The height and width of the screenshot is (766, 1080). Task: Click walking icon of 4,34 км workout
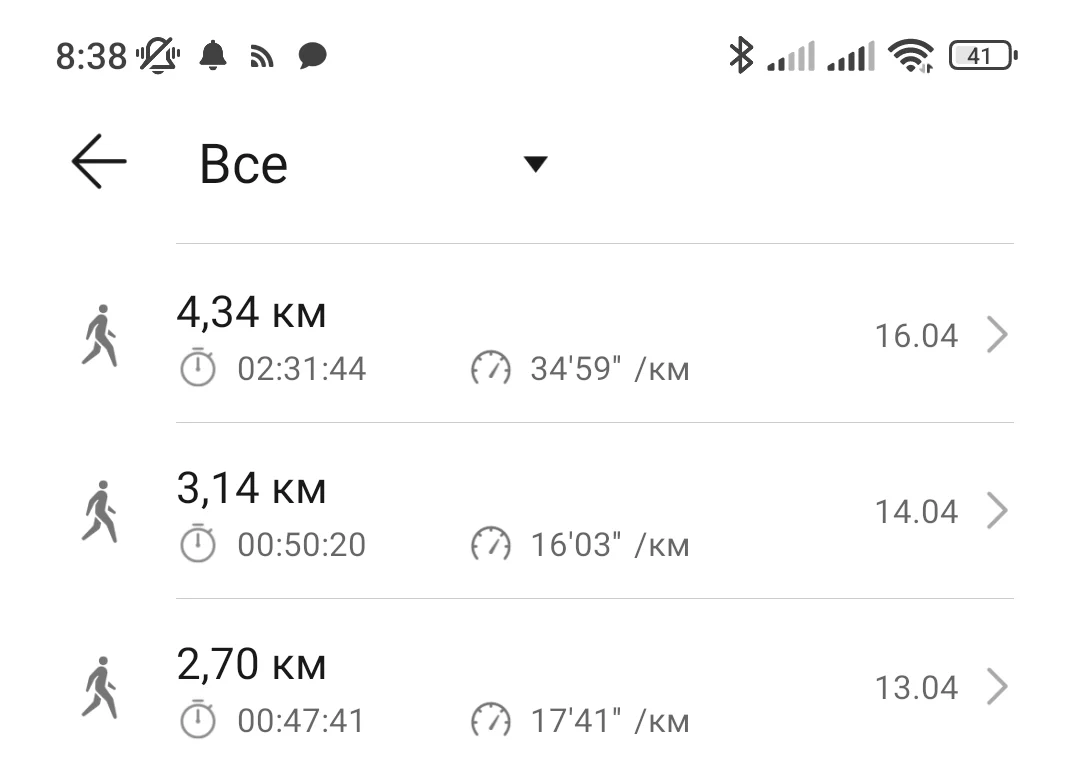(x=100, y=336)
